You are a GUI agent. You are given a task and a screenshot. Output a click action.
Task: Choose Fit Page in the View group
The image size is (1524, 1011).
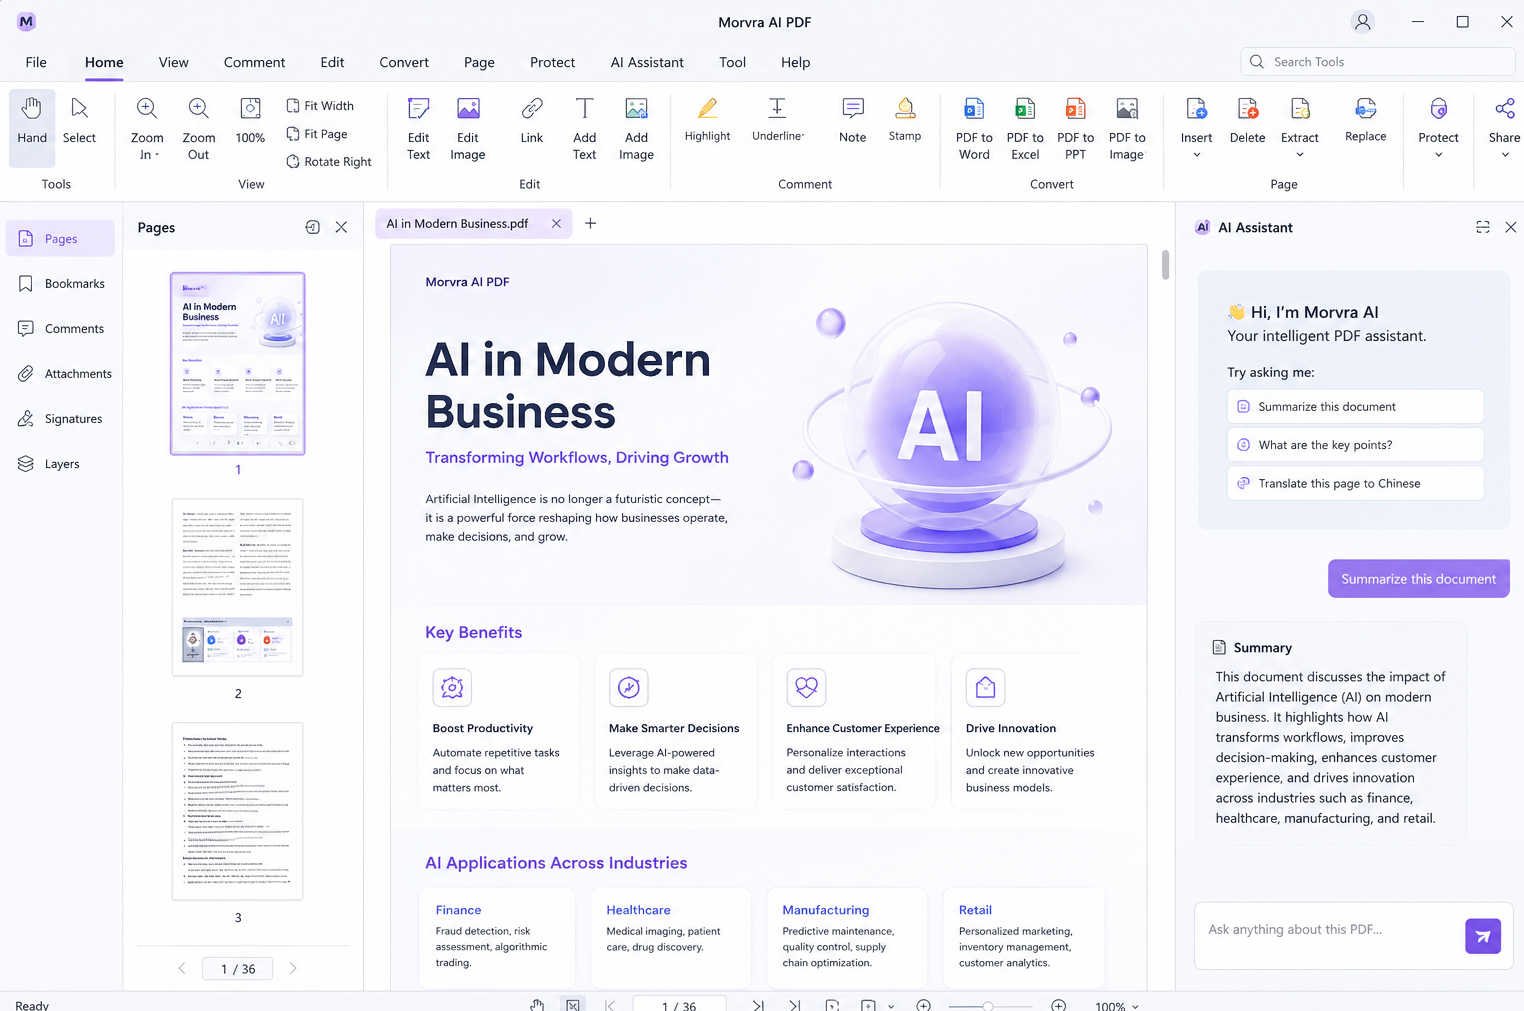point(317,133)
